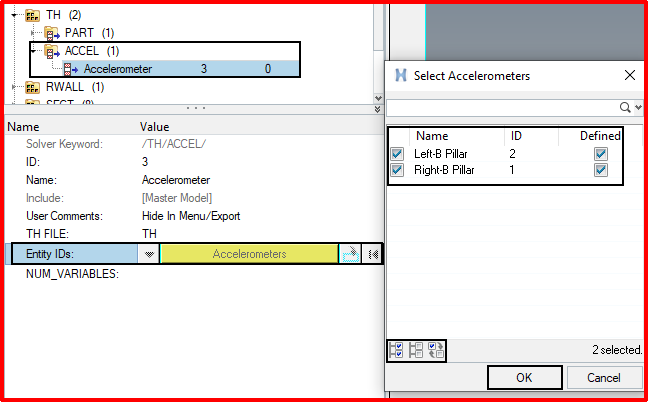Click the search input field in dialog
This screenshot has height=402, width=648.
(502, 108)
